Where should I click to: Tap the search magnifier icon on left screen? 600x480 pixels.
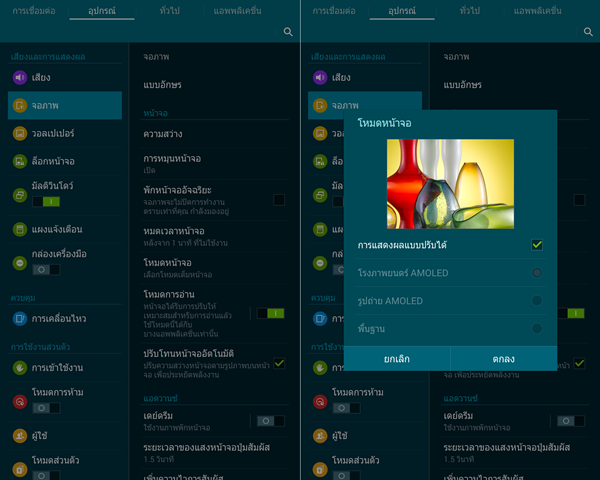point(288,32)
